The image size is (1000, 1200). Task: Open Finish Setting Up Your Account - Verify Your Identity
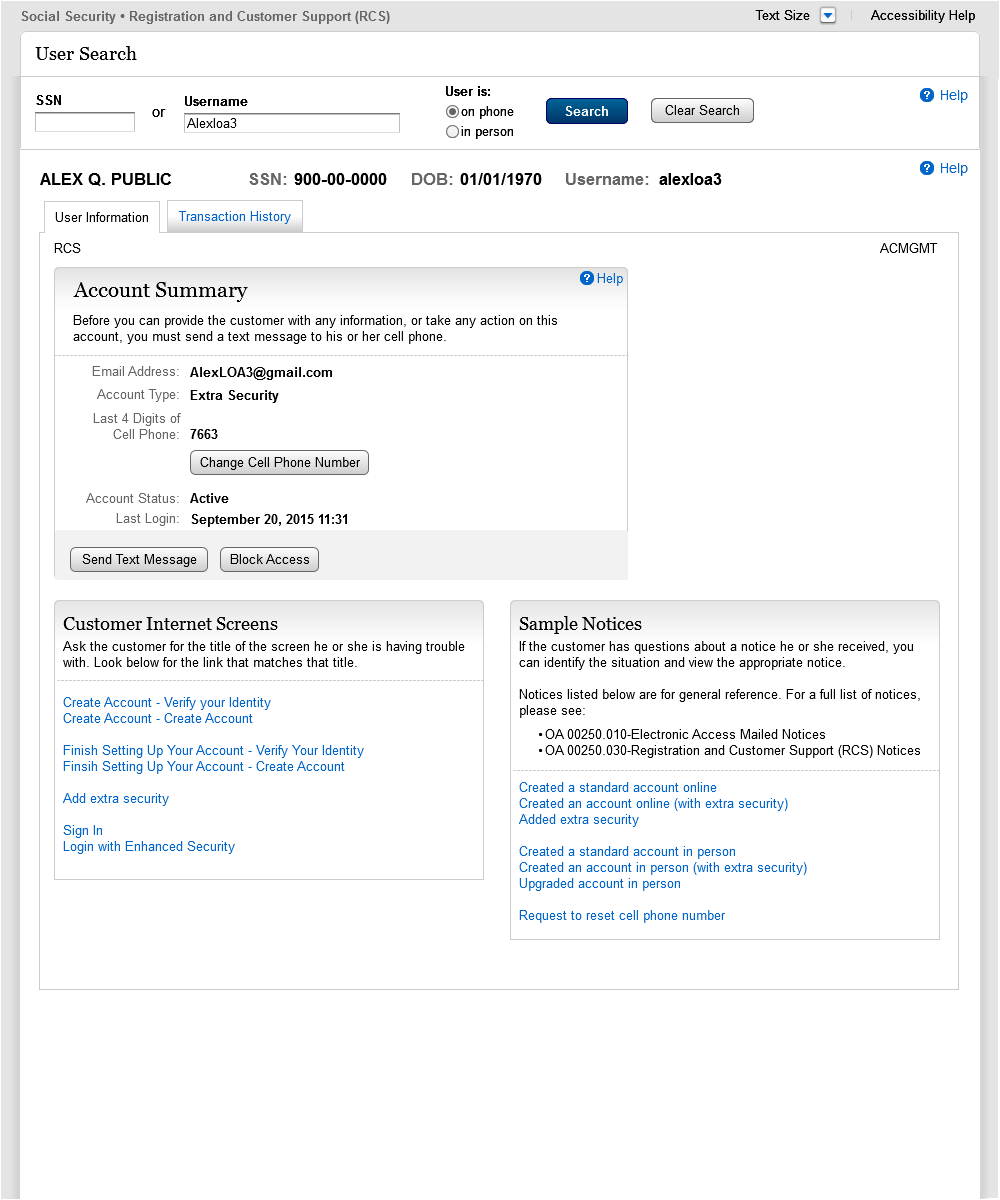point(213,751)
